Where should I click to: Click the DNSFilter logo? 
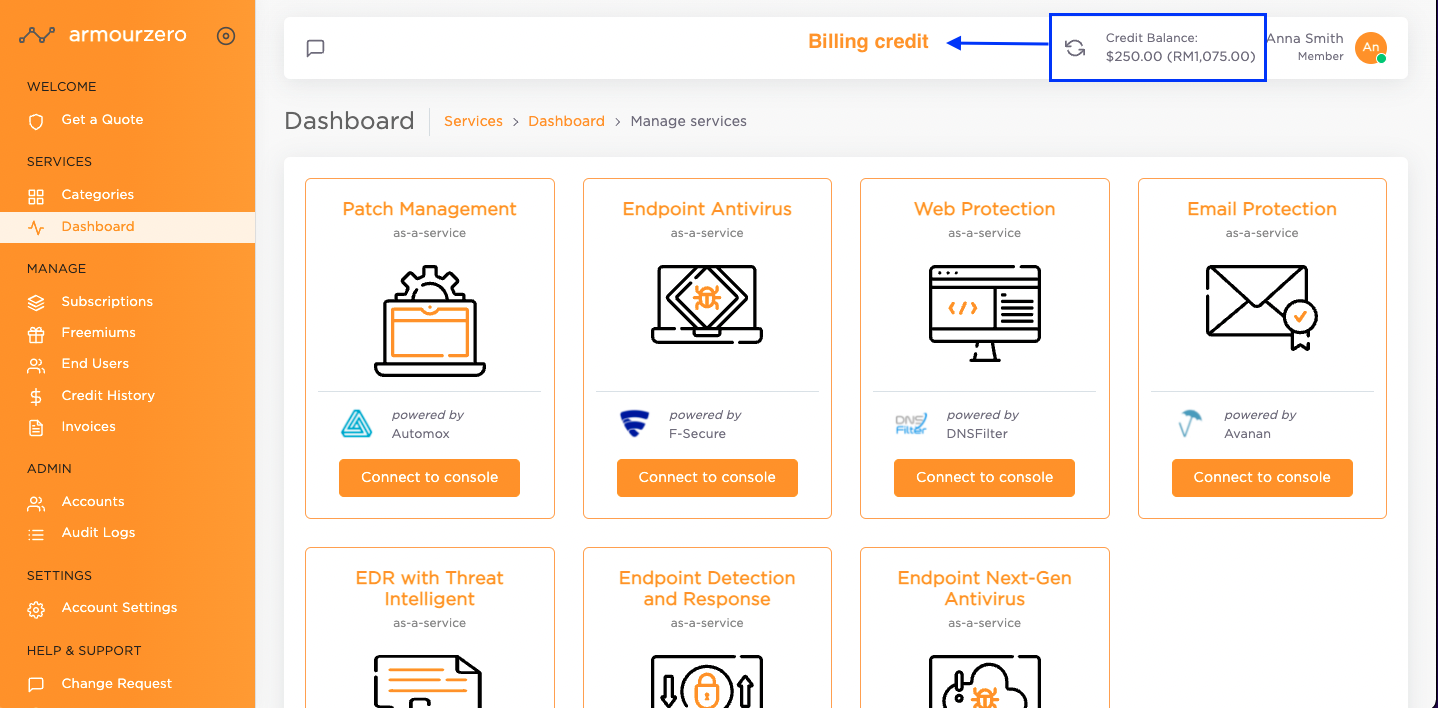click(911, 424)
